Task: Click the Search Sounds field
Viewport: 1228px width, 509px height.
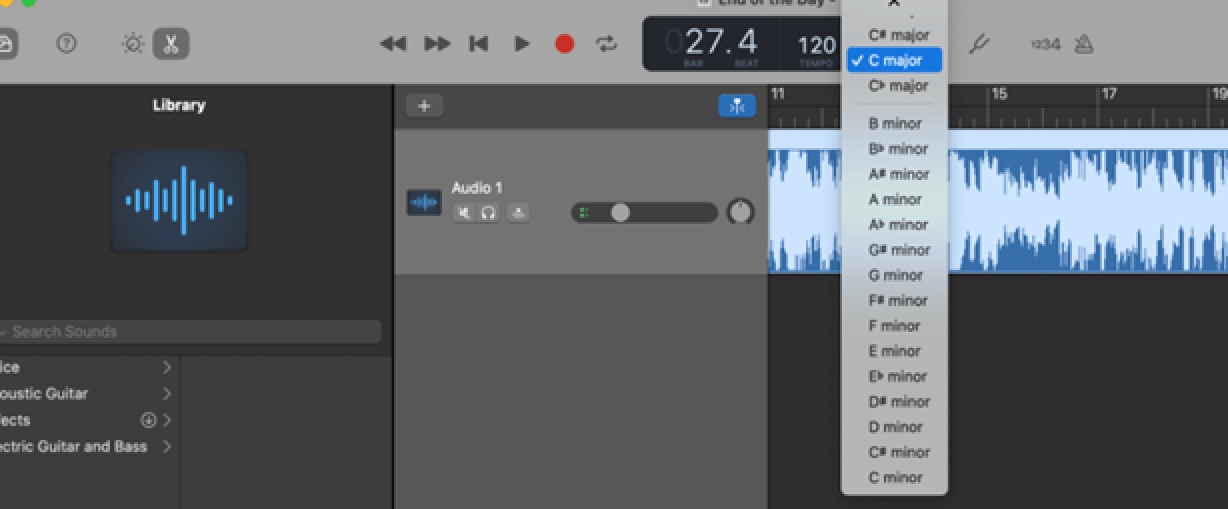Action: [190, 332]
